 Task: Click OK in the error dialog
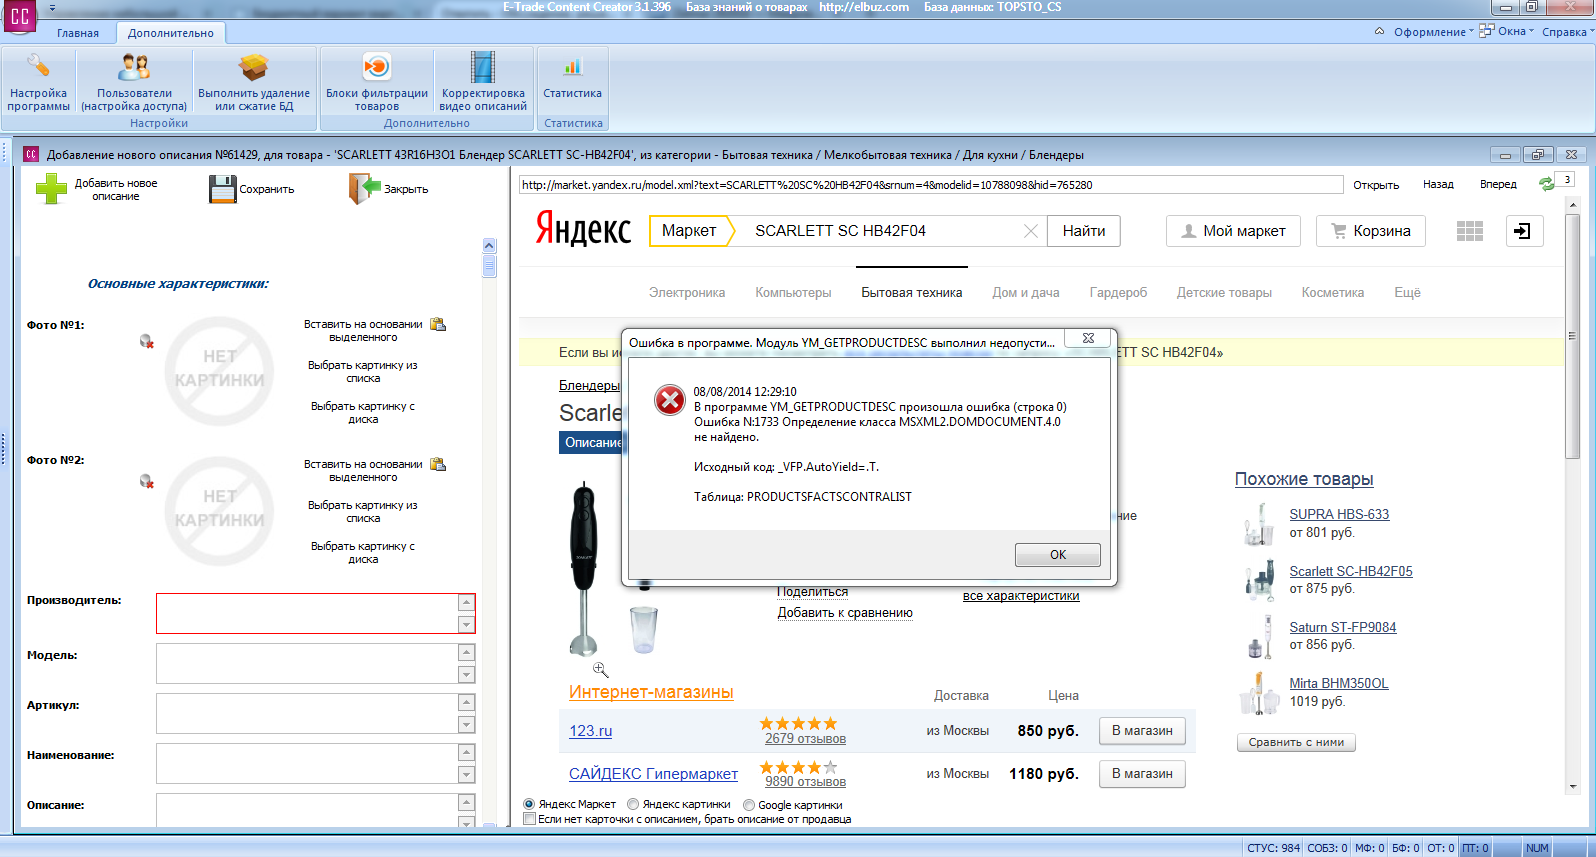click(1058, 554)
